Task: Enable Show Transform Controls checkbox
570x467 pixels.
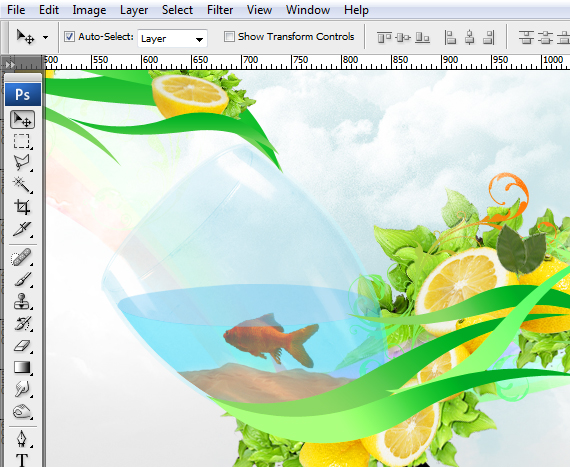Action: coord(229,37)
